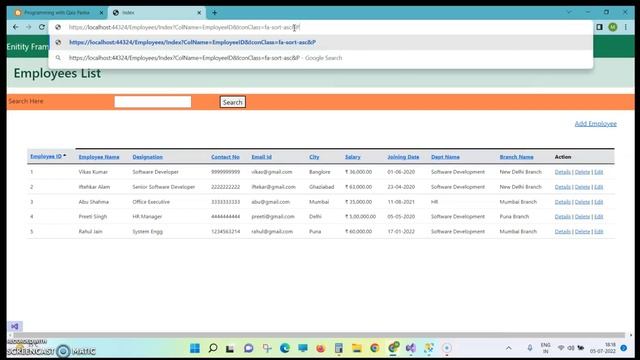Open Wi-Fi network tray icon
Image resolution: width=640 pixels, height=360 pixels.
point(561,348)
